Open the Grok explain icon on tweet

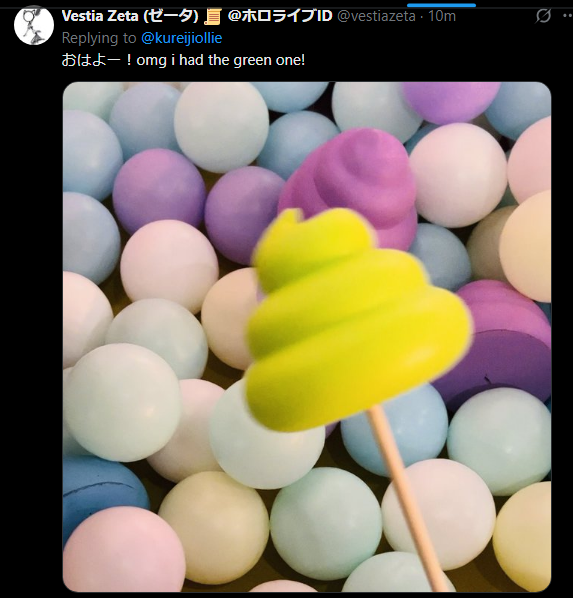click(543, 16)
